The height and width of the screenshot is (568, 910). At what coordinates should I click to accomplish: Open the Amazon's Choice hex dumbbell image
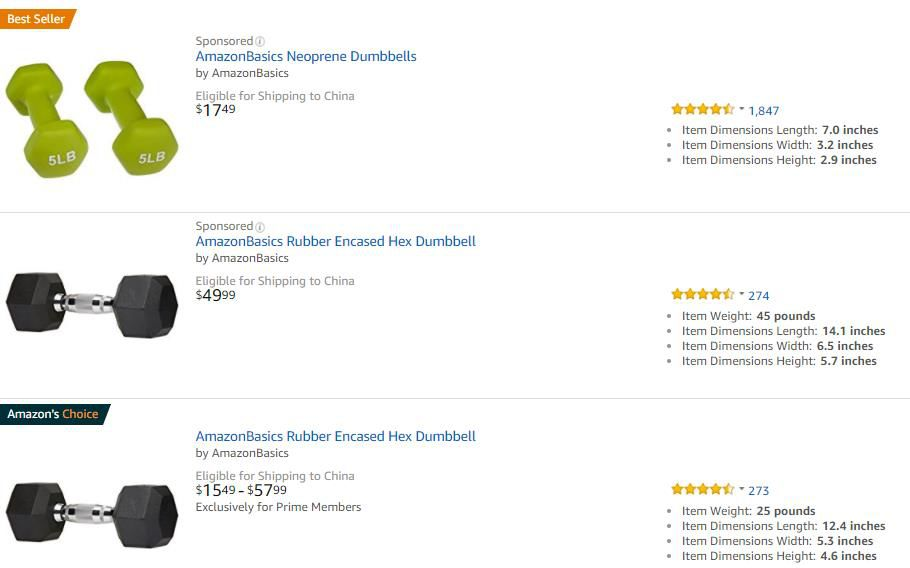(x=92, y=514)
